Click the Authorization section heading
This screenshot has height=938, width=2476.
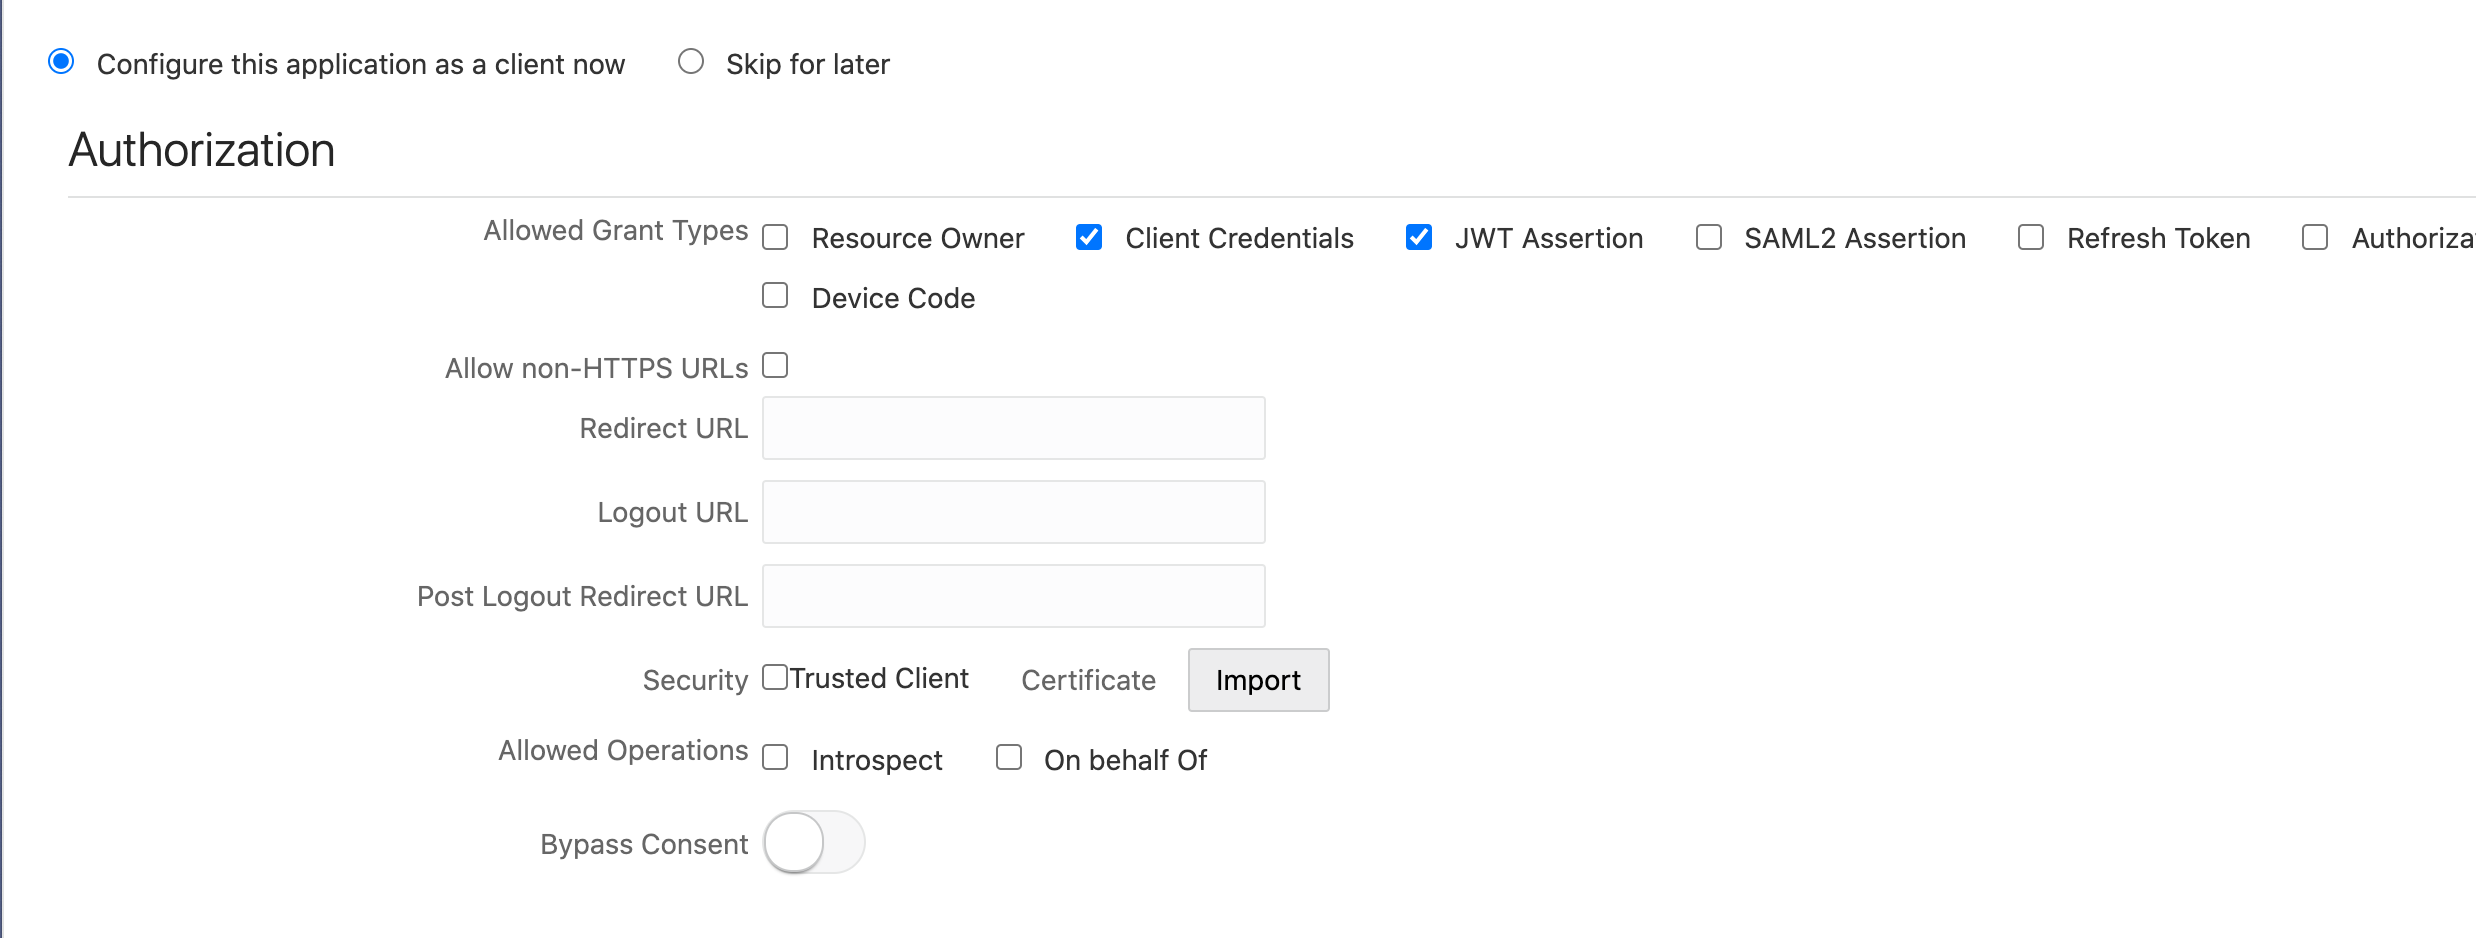point(200,148)
